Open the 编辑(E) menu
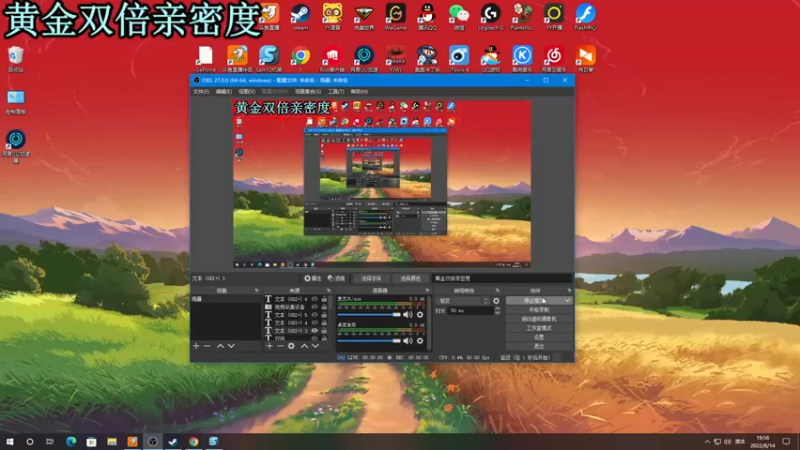This screenshot has width=800, height=450. tap(223, 92)
